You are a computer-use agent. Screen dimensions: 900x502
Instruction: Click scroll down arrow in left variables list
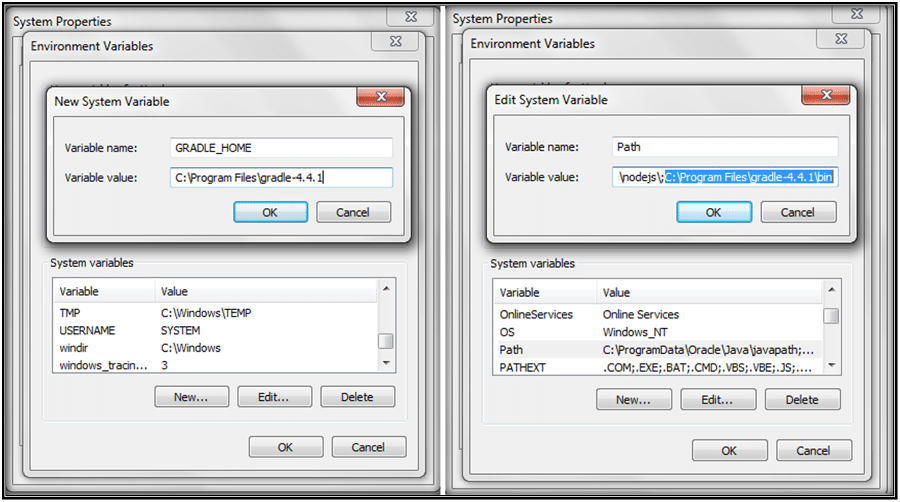(x=386, y=363)
